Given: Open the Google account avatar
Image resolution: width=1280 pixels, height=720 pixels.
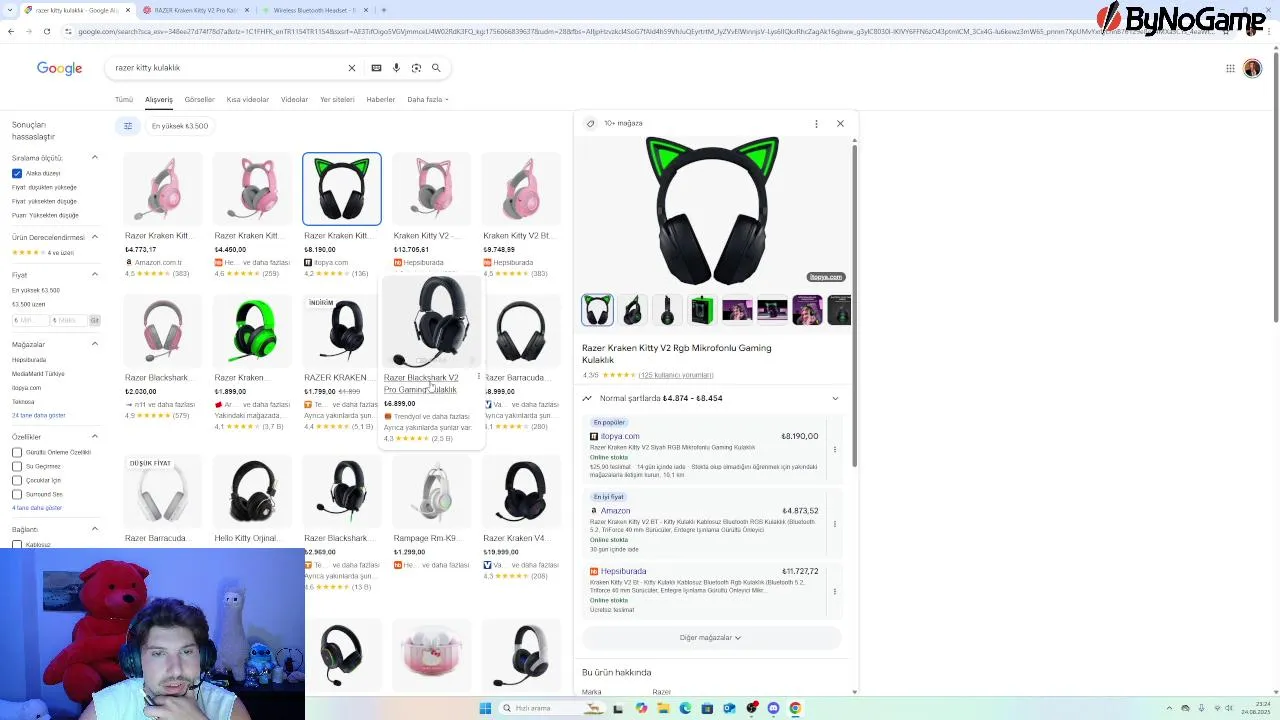Looking at the screenshot, I should click(1252, 68).
